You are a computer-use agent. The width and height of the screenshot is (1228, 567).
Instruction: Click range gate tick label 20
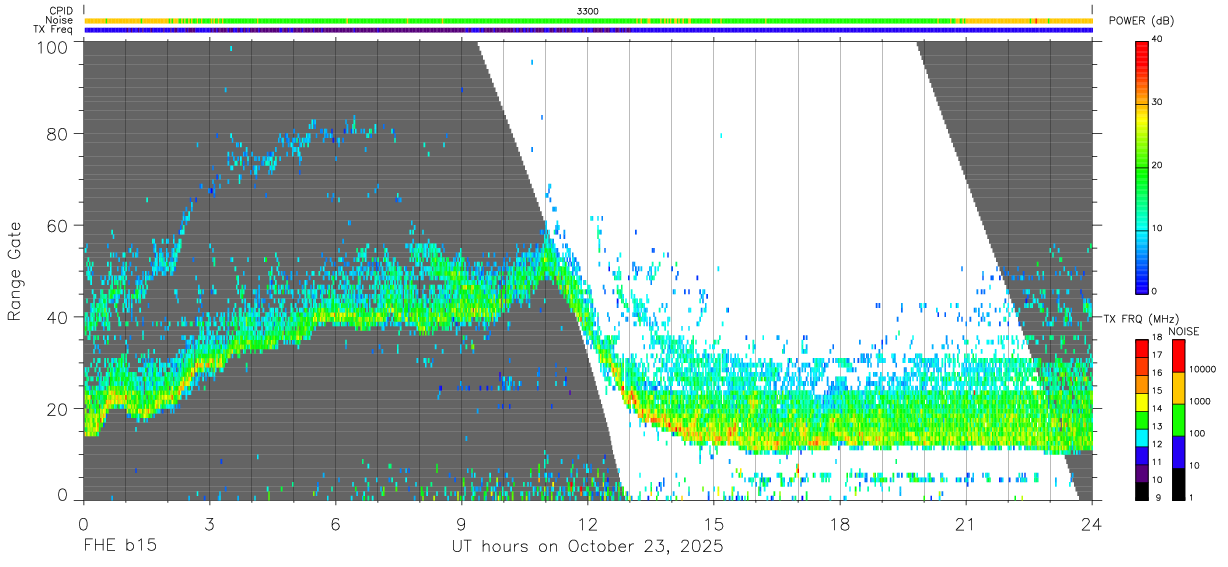coord(59,408)
